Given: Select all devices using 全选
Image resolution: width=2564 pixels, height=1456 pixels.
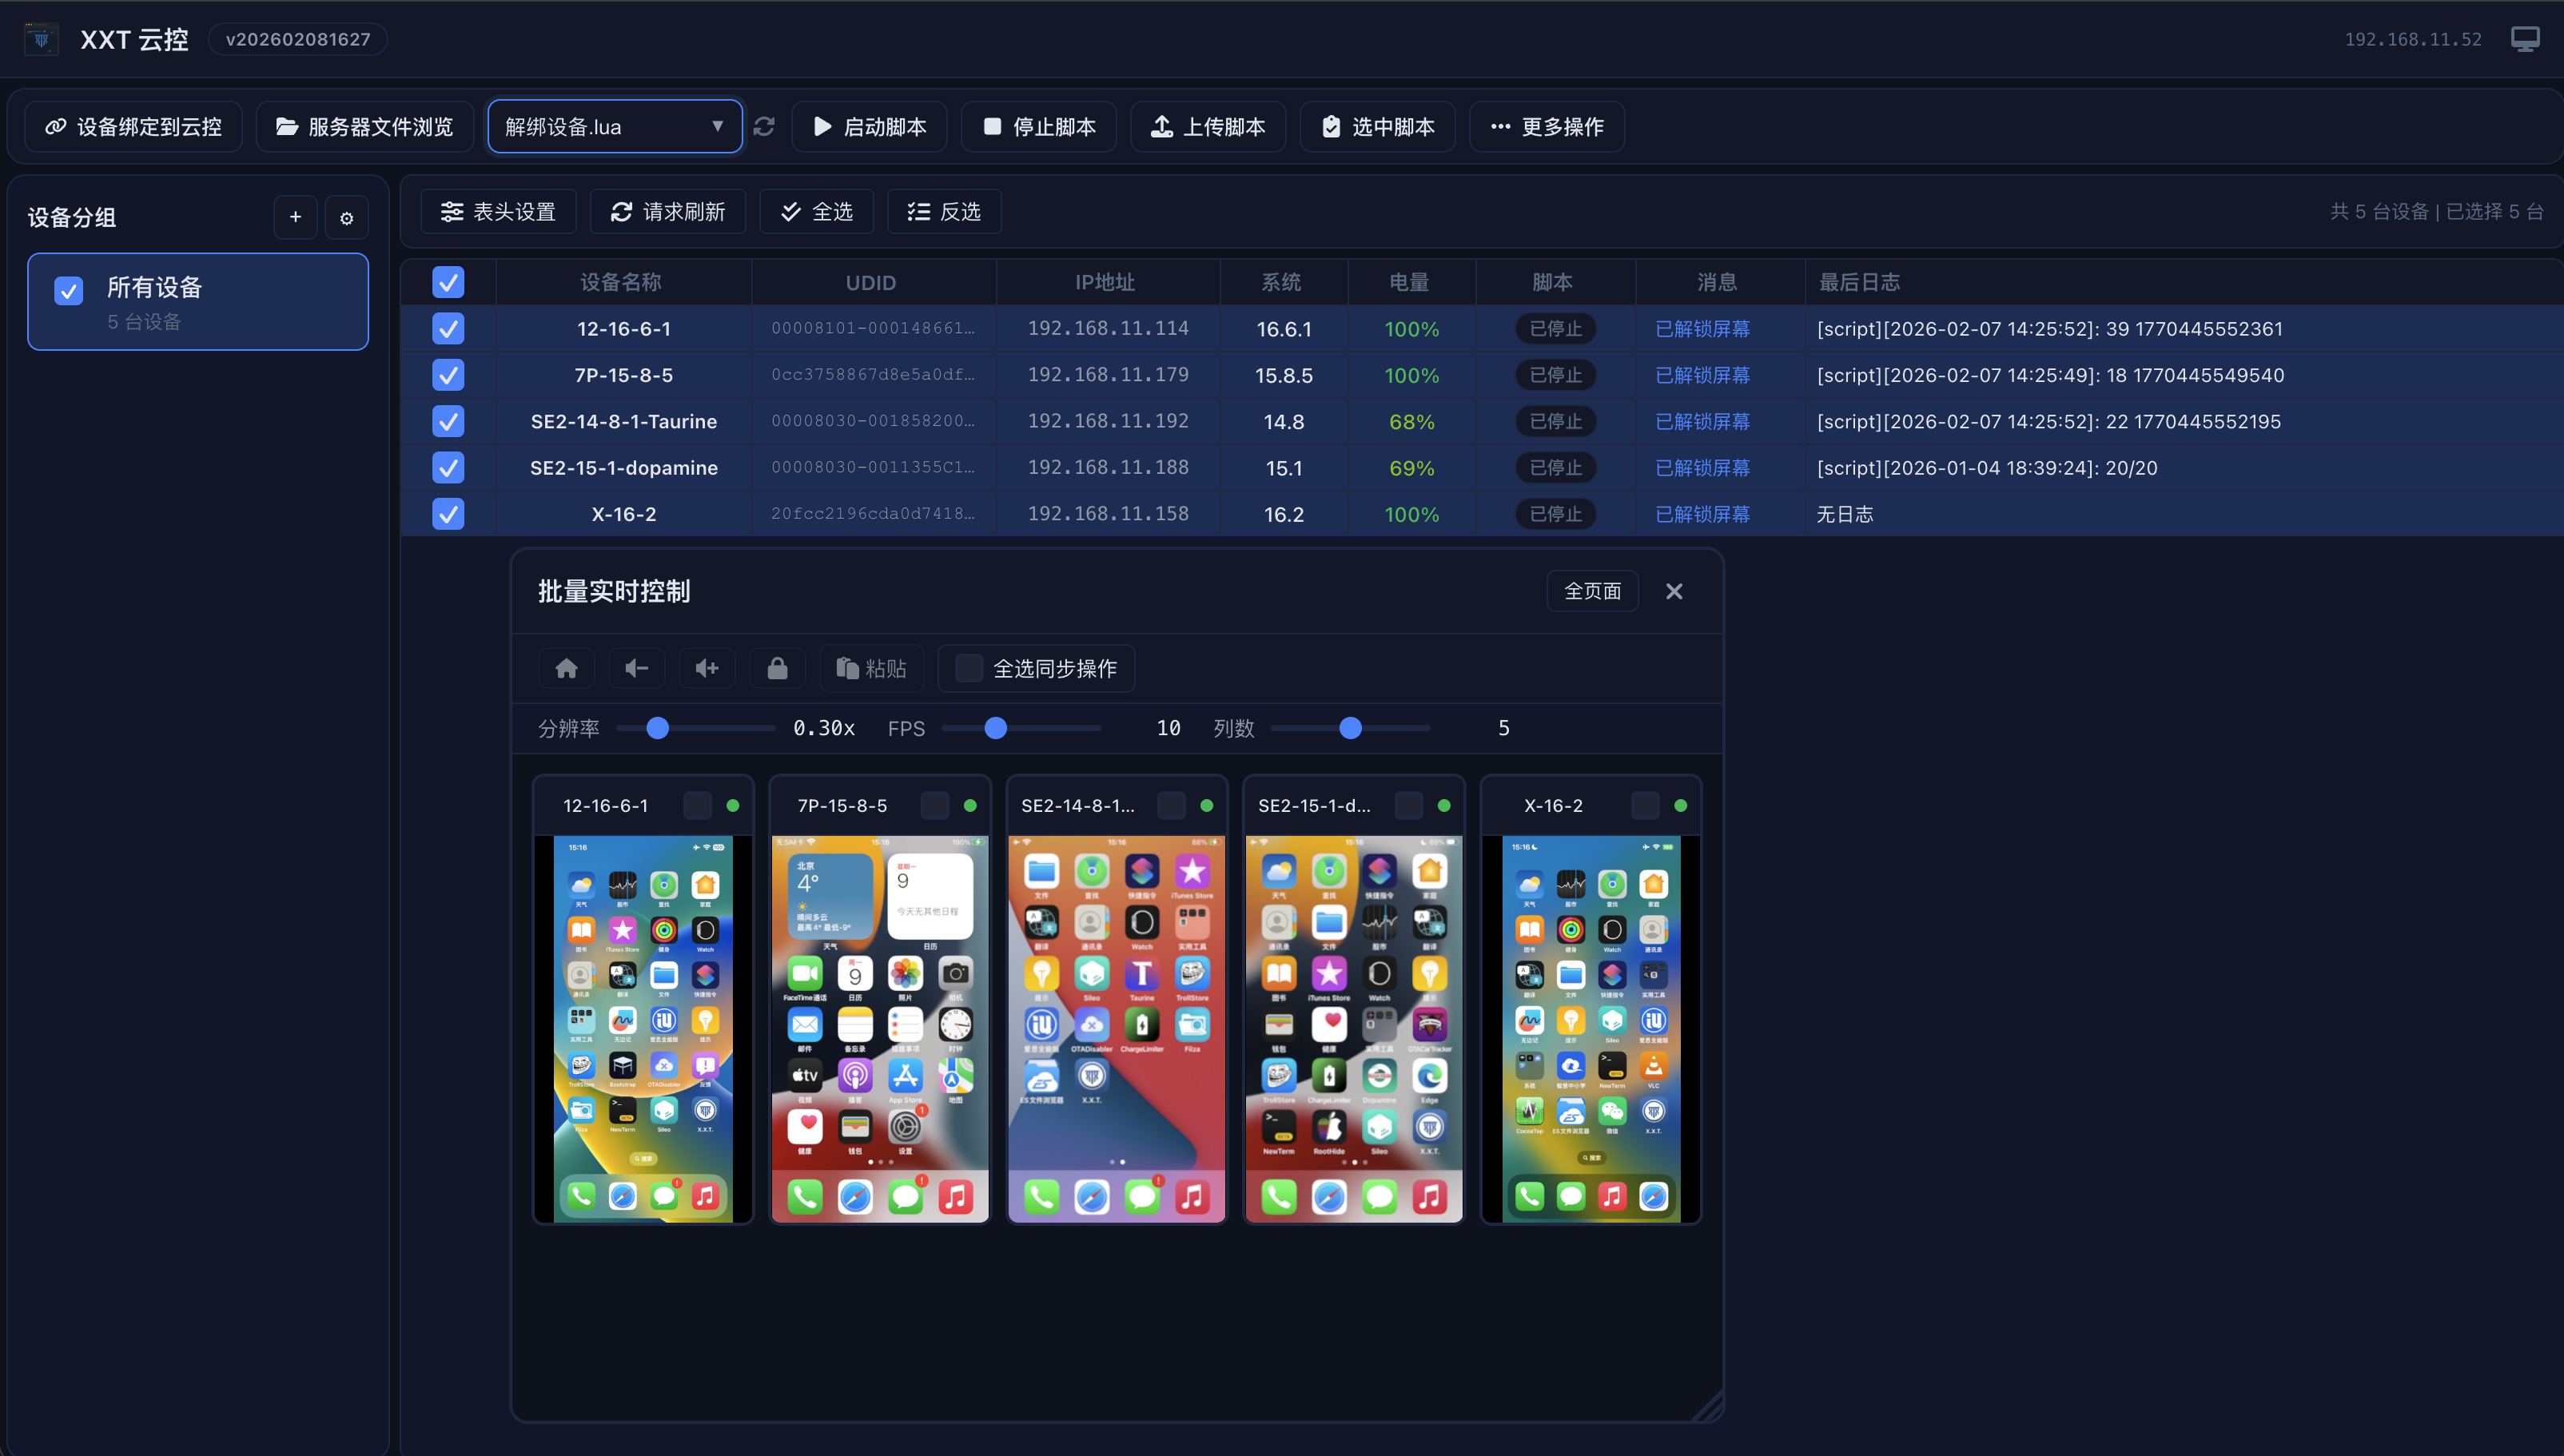Looking at the screenshot, I should tap(816, 211).
